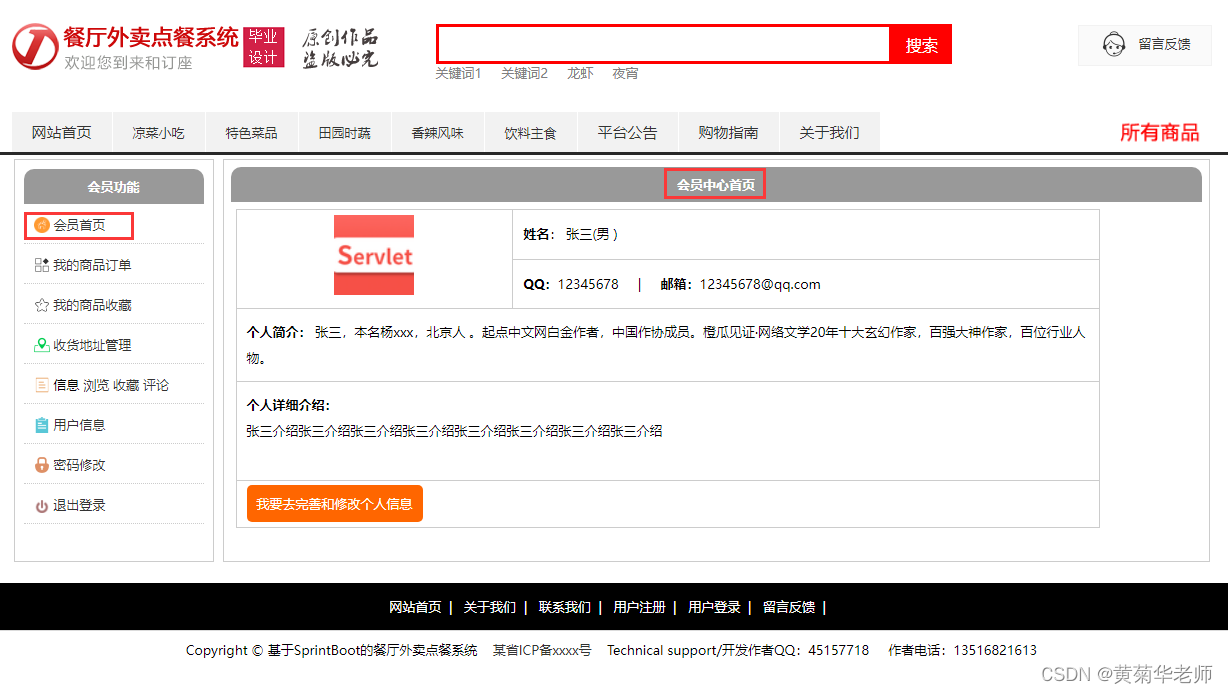Open the 特色菜品 navigation tab
Image resolution: width=1228 pixels, height=694 pixels.
click(251, 133)
